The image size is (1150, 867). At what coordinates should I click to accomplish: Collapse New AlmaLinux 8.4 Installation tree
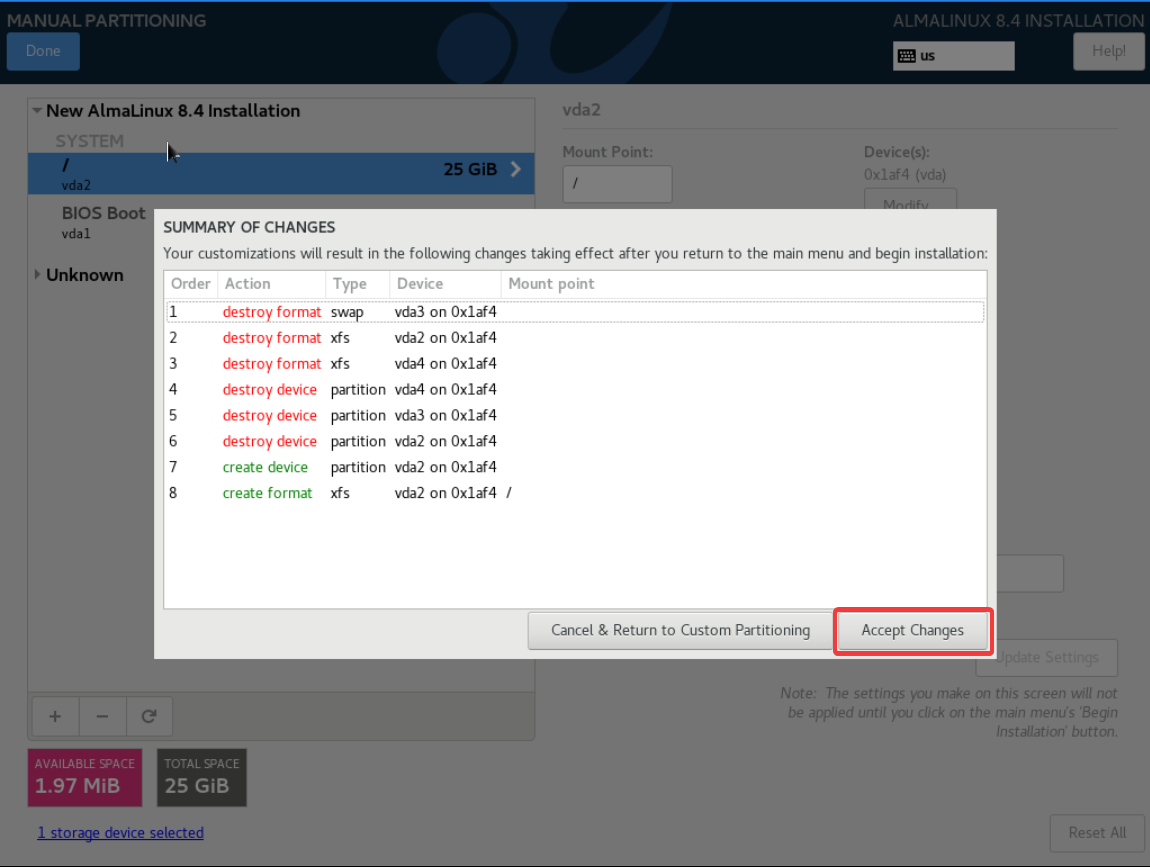pos(37,111)
